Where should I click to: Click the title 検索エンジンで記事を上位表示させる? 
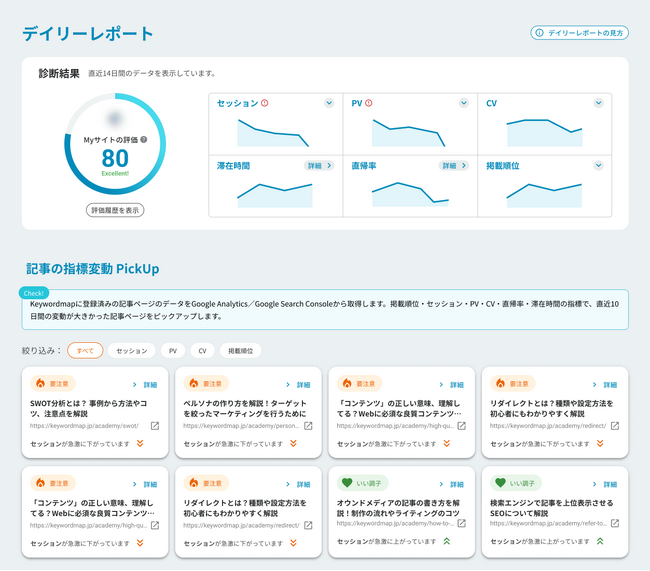pos(552,508)
